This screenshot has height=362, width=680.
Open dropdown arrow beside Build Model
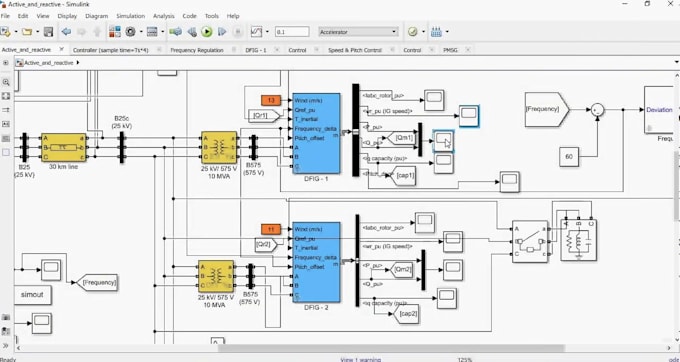click(x=447, y=32)
